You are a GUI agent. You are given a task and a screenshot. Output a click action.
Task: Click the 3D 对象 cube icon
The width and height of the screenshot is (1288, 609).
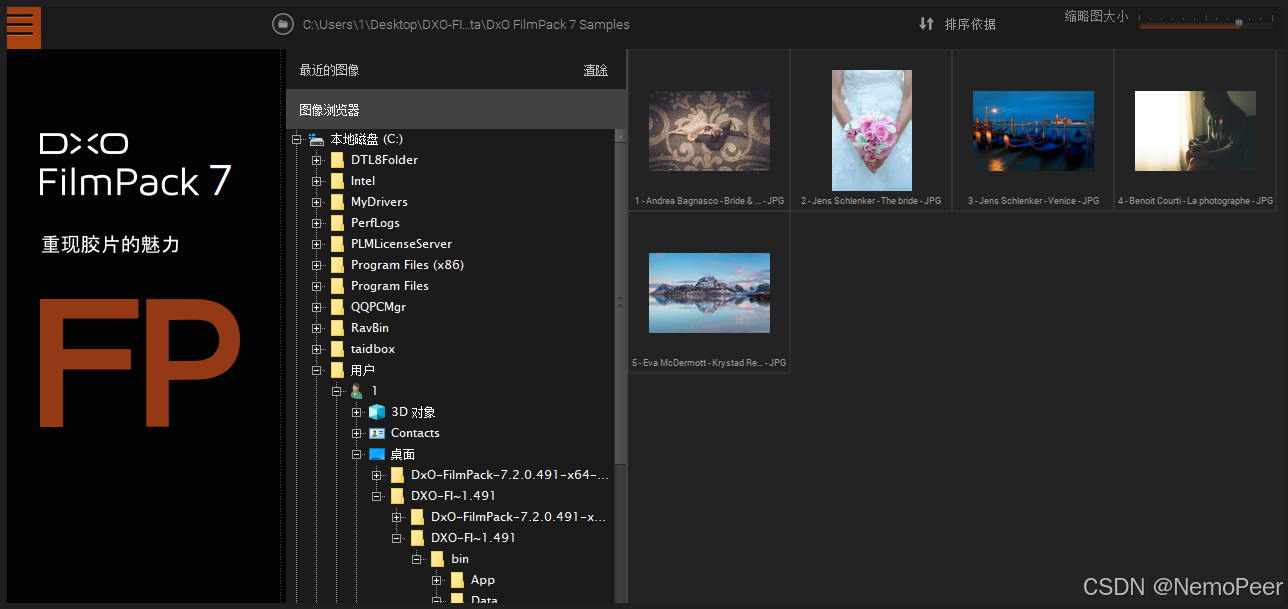coord(377,412)
